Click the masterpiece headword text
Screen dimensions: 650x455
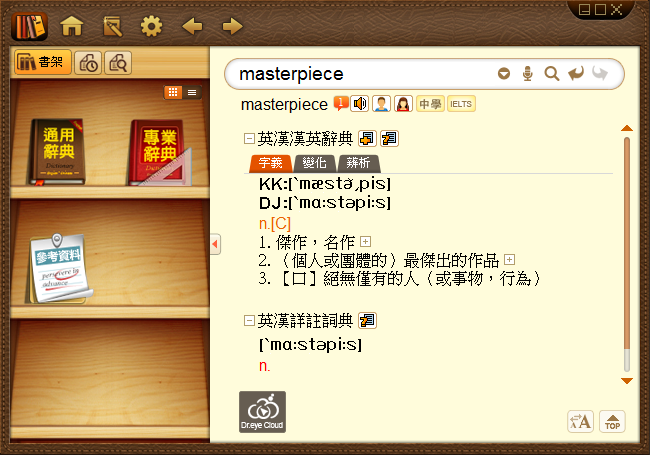(284, 104)
